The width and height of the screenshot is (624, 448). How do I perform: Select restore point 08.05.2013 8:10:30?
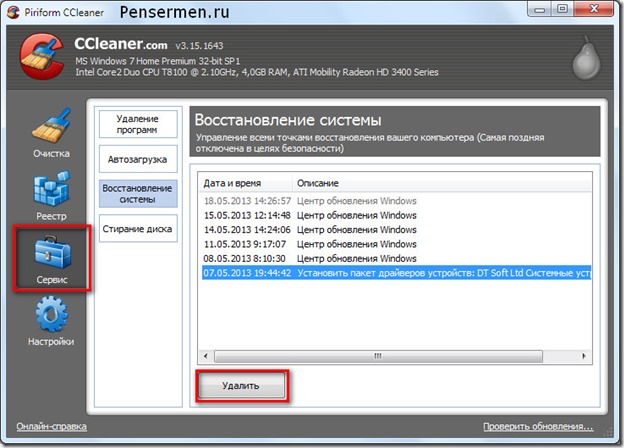point(396,258)
